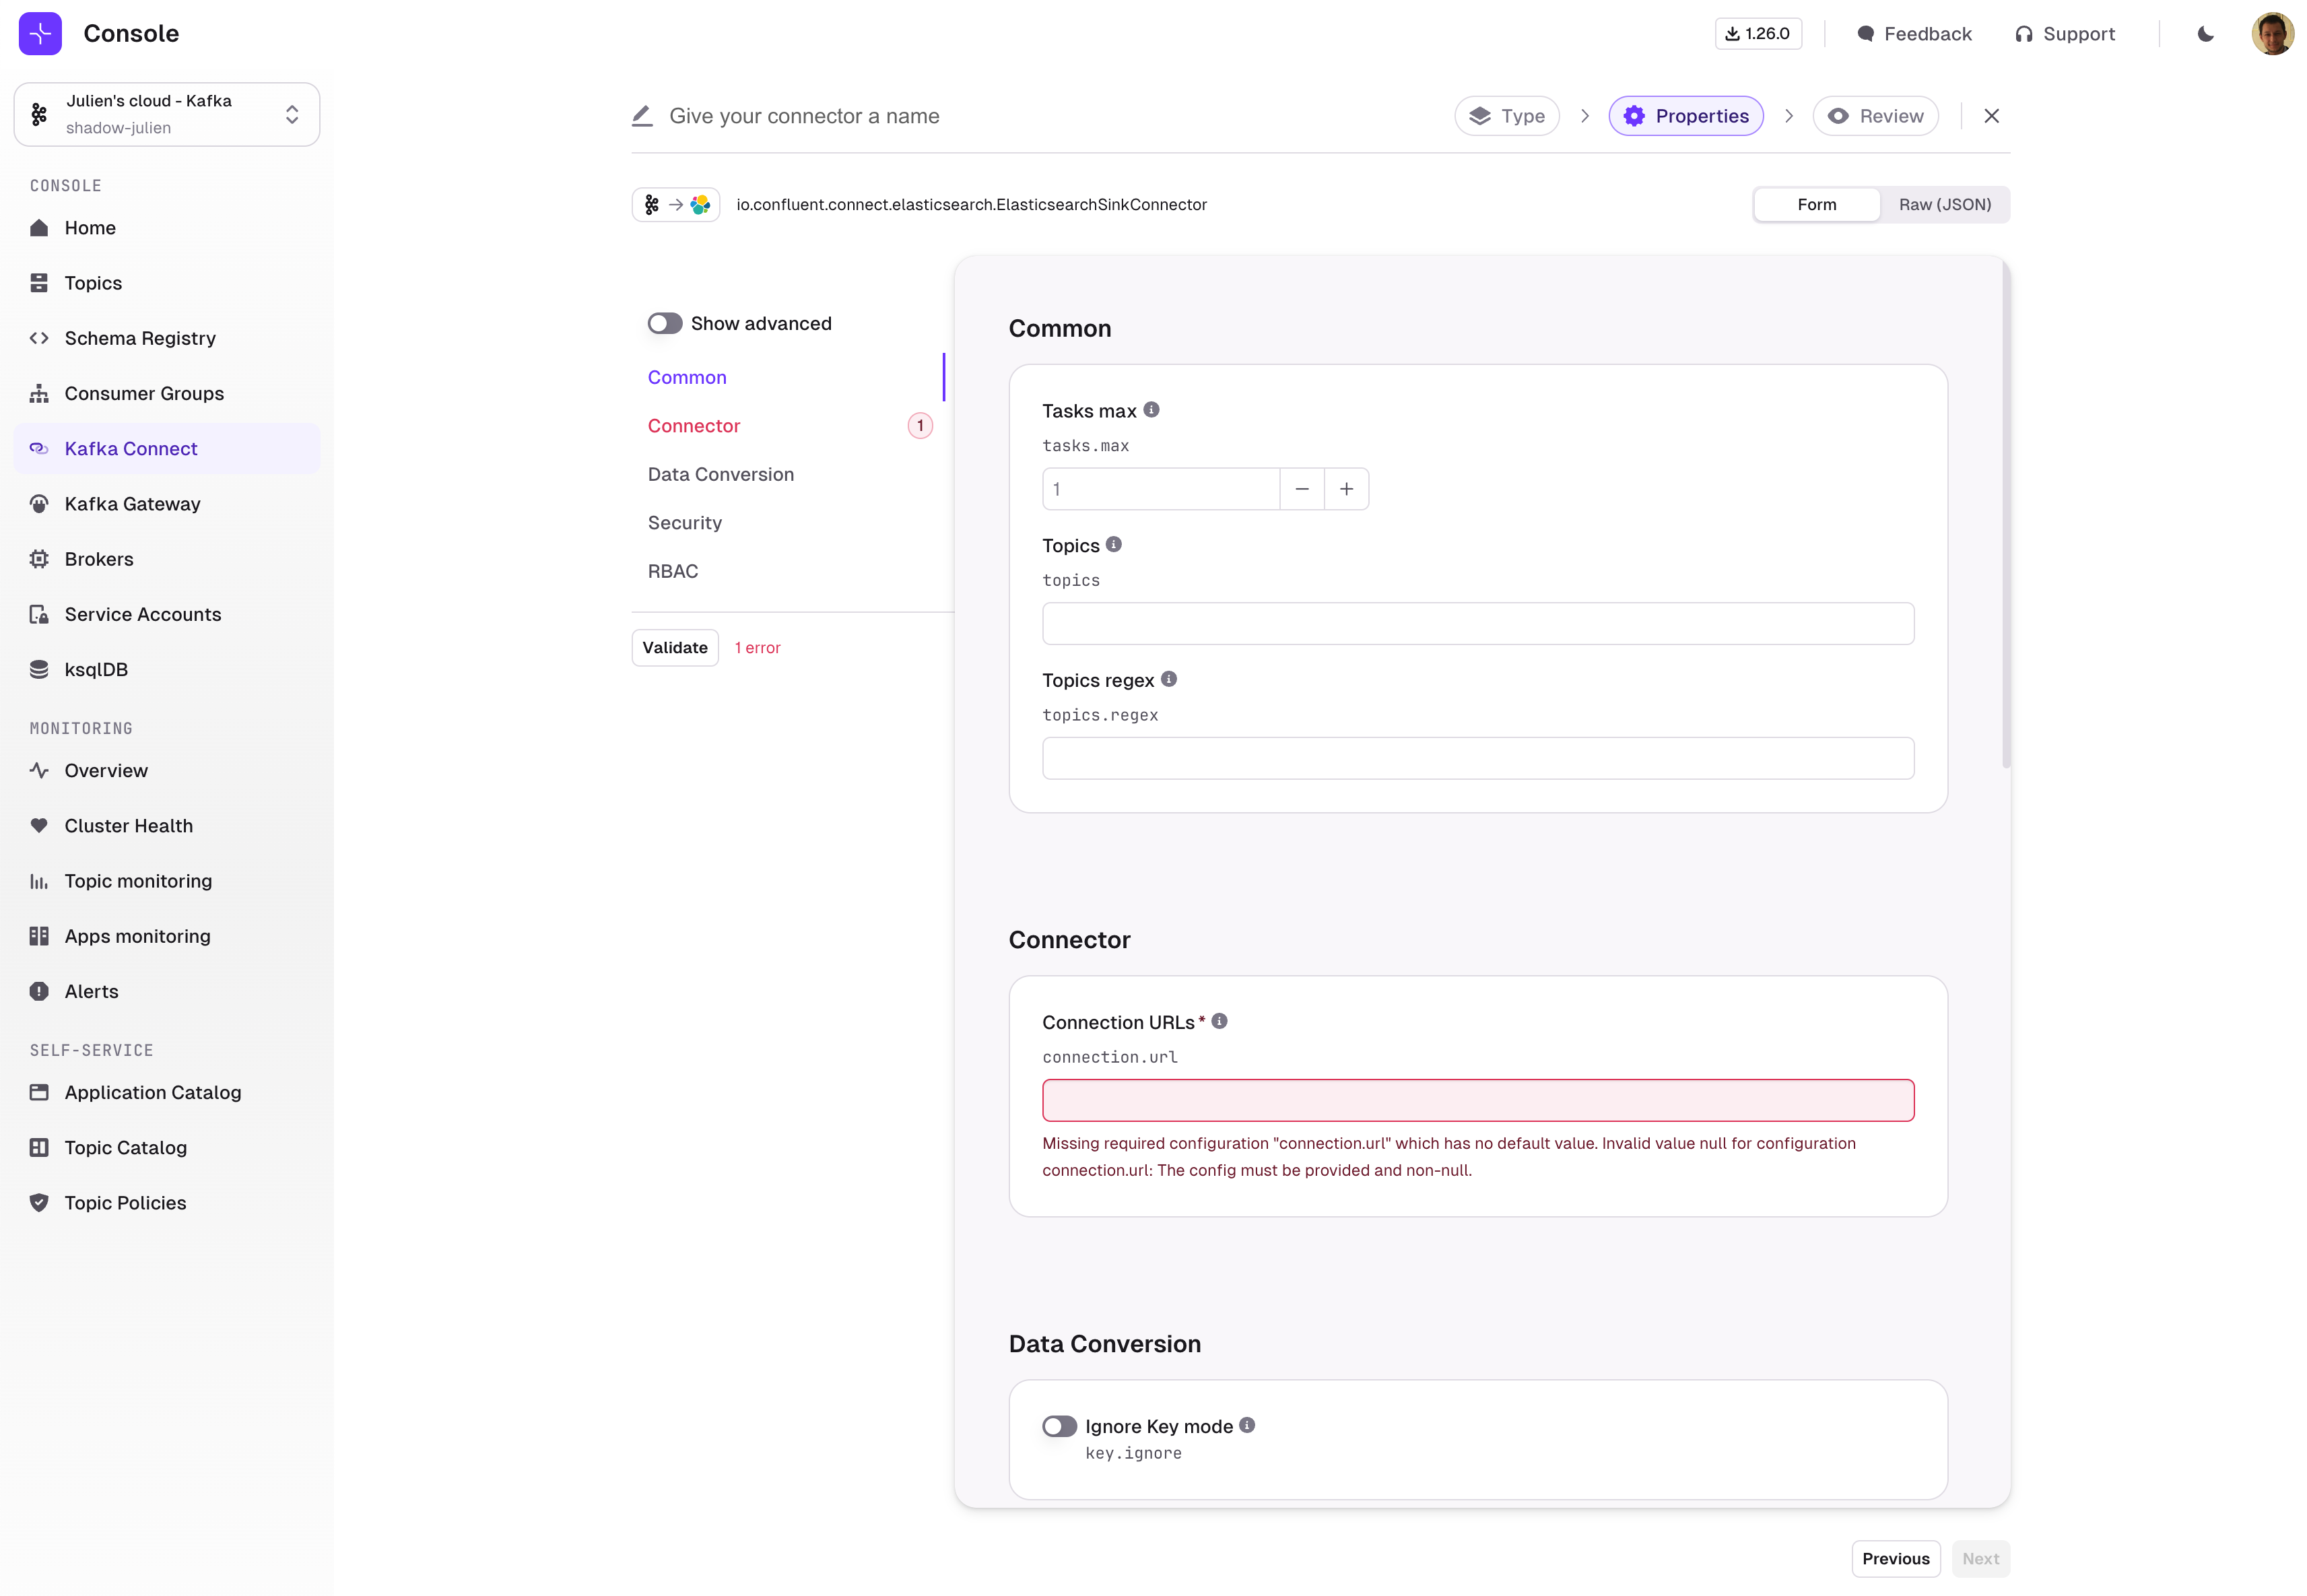The width and height of the screenshot is (2307, 1596).
Task: Jump to the Security section
Action: pyautogui.click(x=685, y=522)
